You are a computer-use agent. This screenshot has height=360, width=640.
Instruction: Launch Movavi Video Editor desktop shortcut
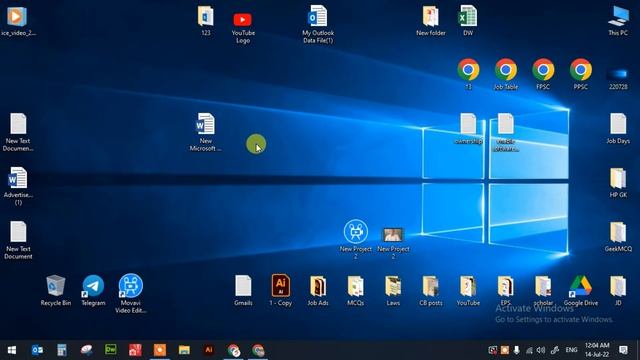click(x=131, y=285)
